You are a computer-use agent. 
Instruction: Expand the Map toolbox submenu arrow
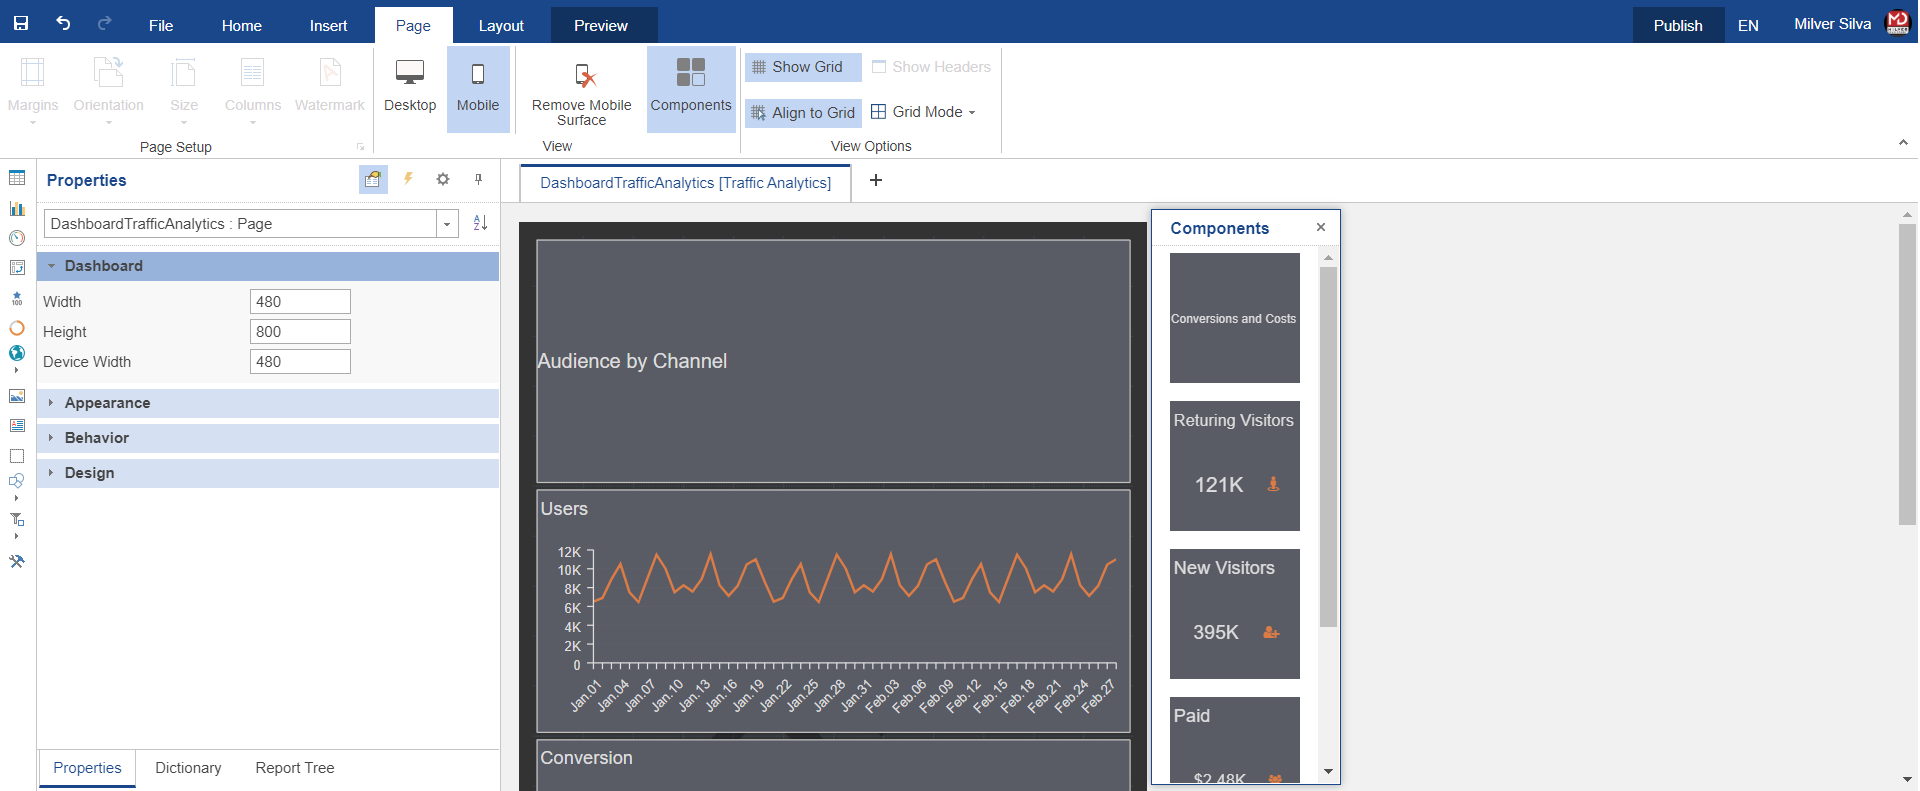(16, 370)
